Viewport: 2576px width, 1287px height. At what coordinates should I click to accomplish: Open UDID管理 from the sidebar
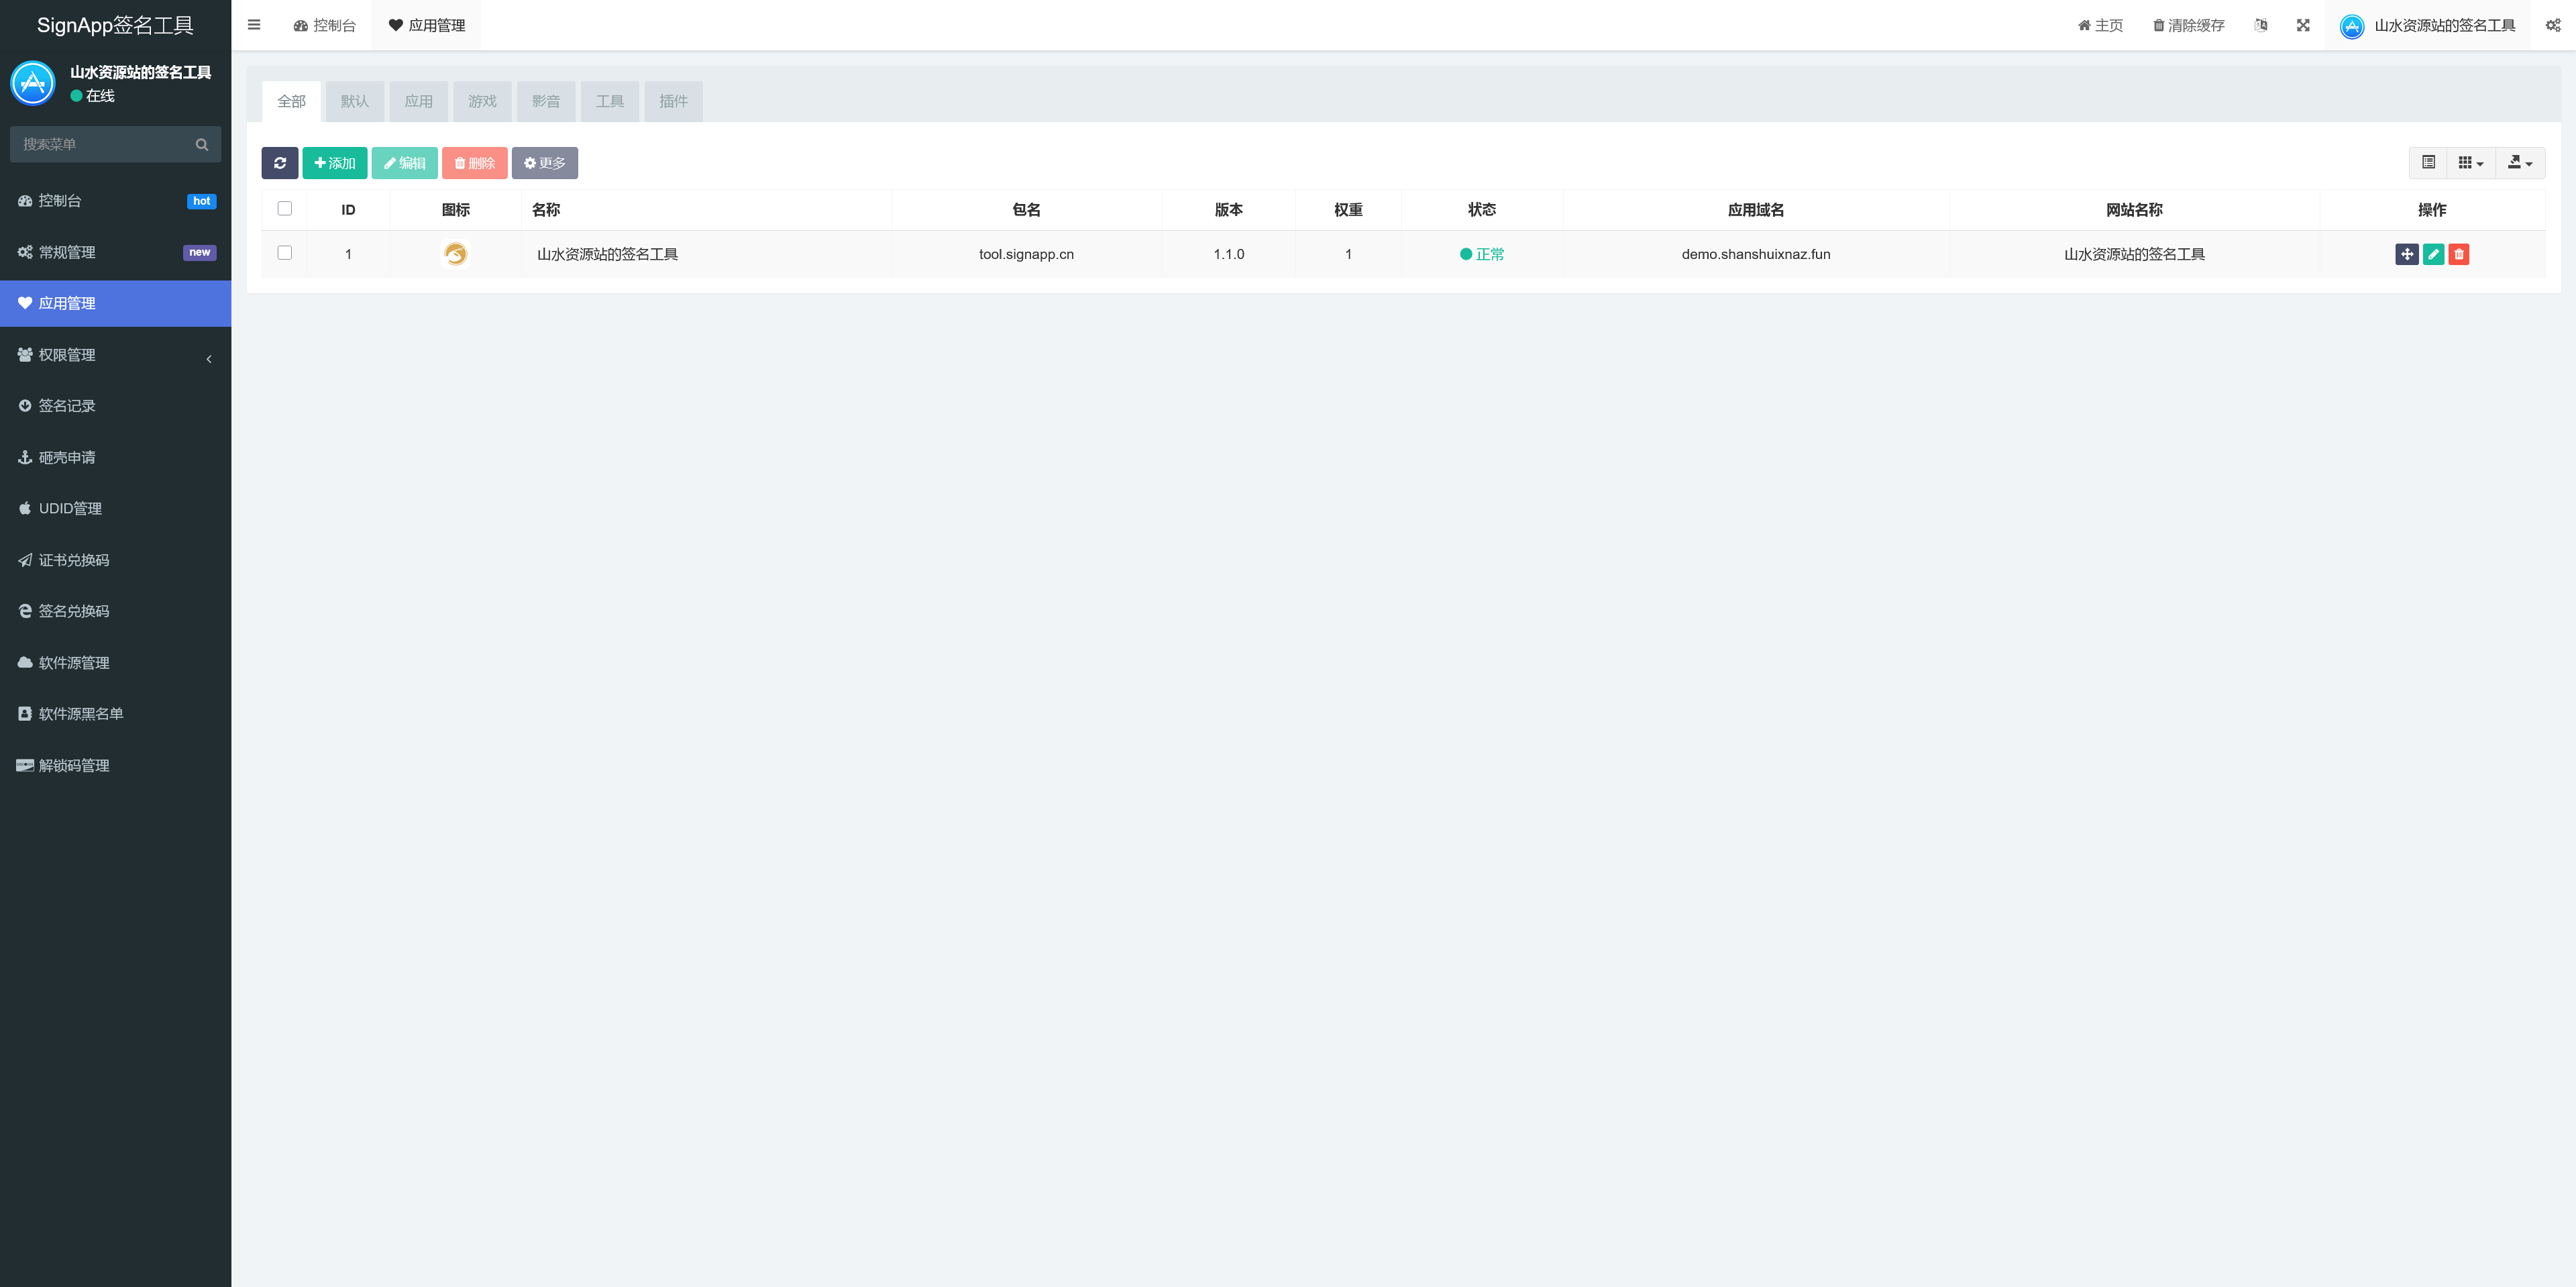69,509
